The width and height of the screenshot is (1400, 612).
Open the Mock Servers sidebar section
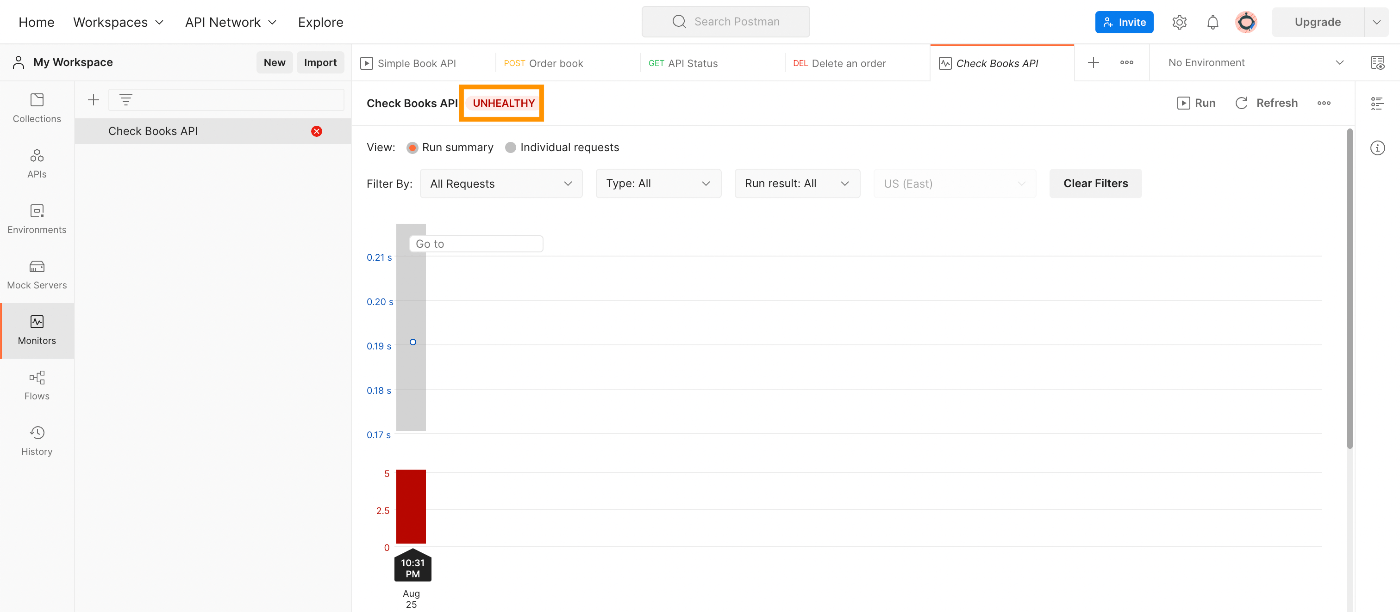coord(37,274)
